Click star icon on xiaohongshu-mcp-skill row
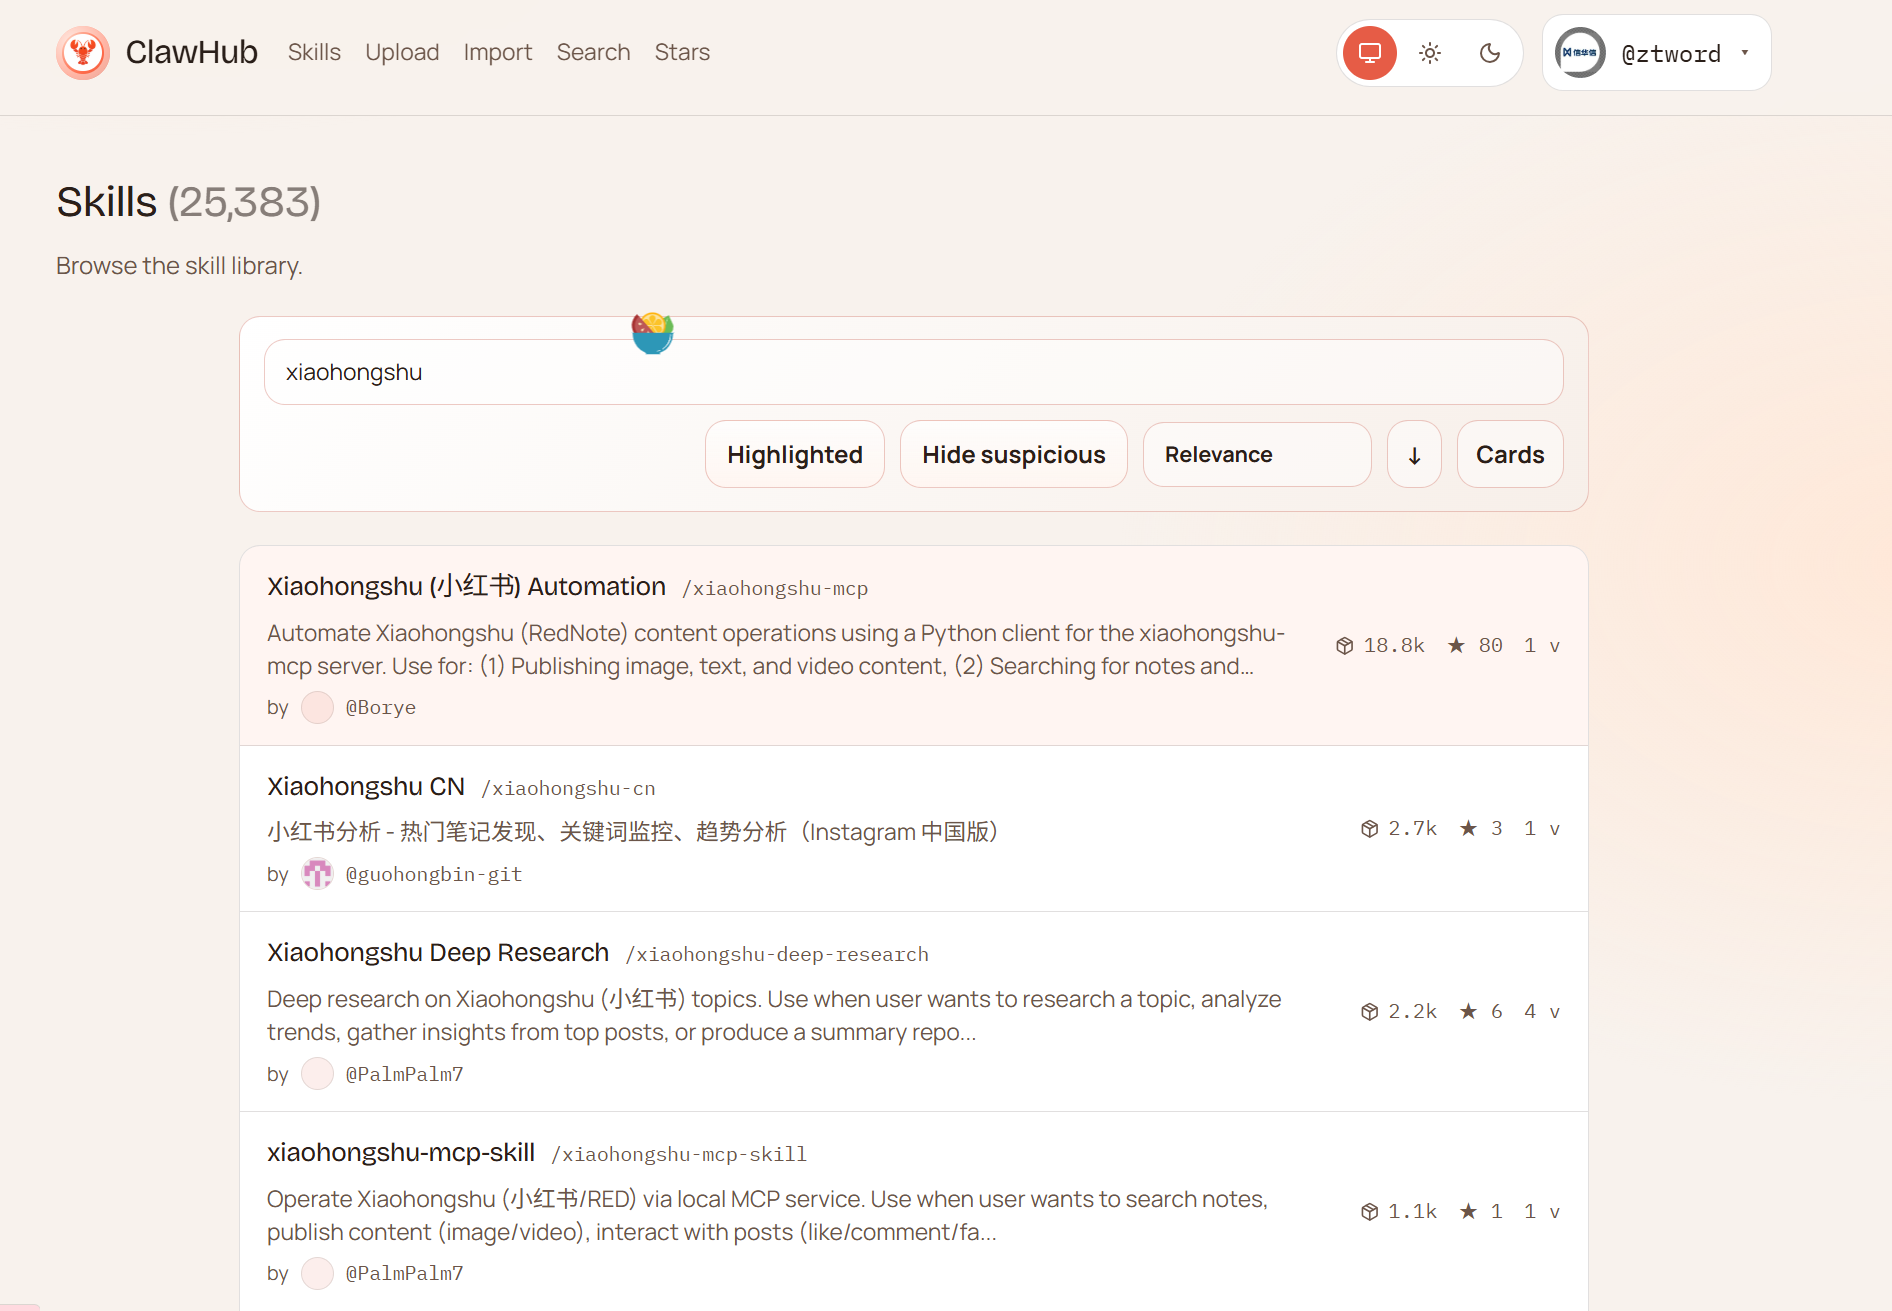The image size is (1892, 1311). 1469,1211
